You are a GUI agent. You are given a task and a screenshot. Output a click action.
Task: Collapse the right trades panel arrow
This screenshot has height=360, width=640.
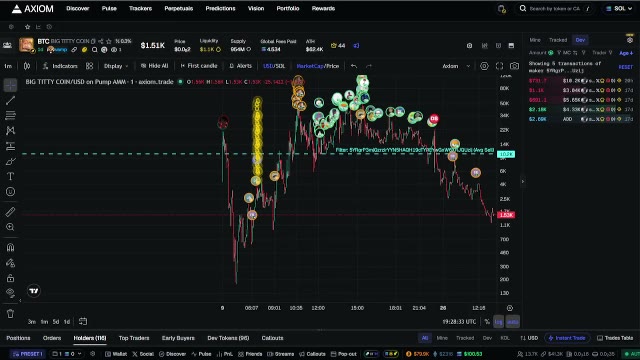(x=523, y=181)
